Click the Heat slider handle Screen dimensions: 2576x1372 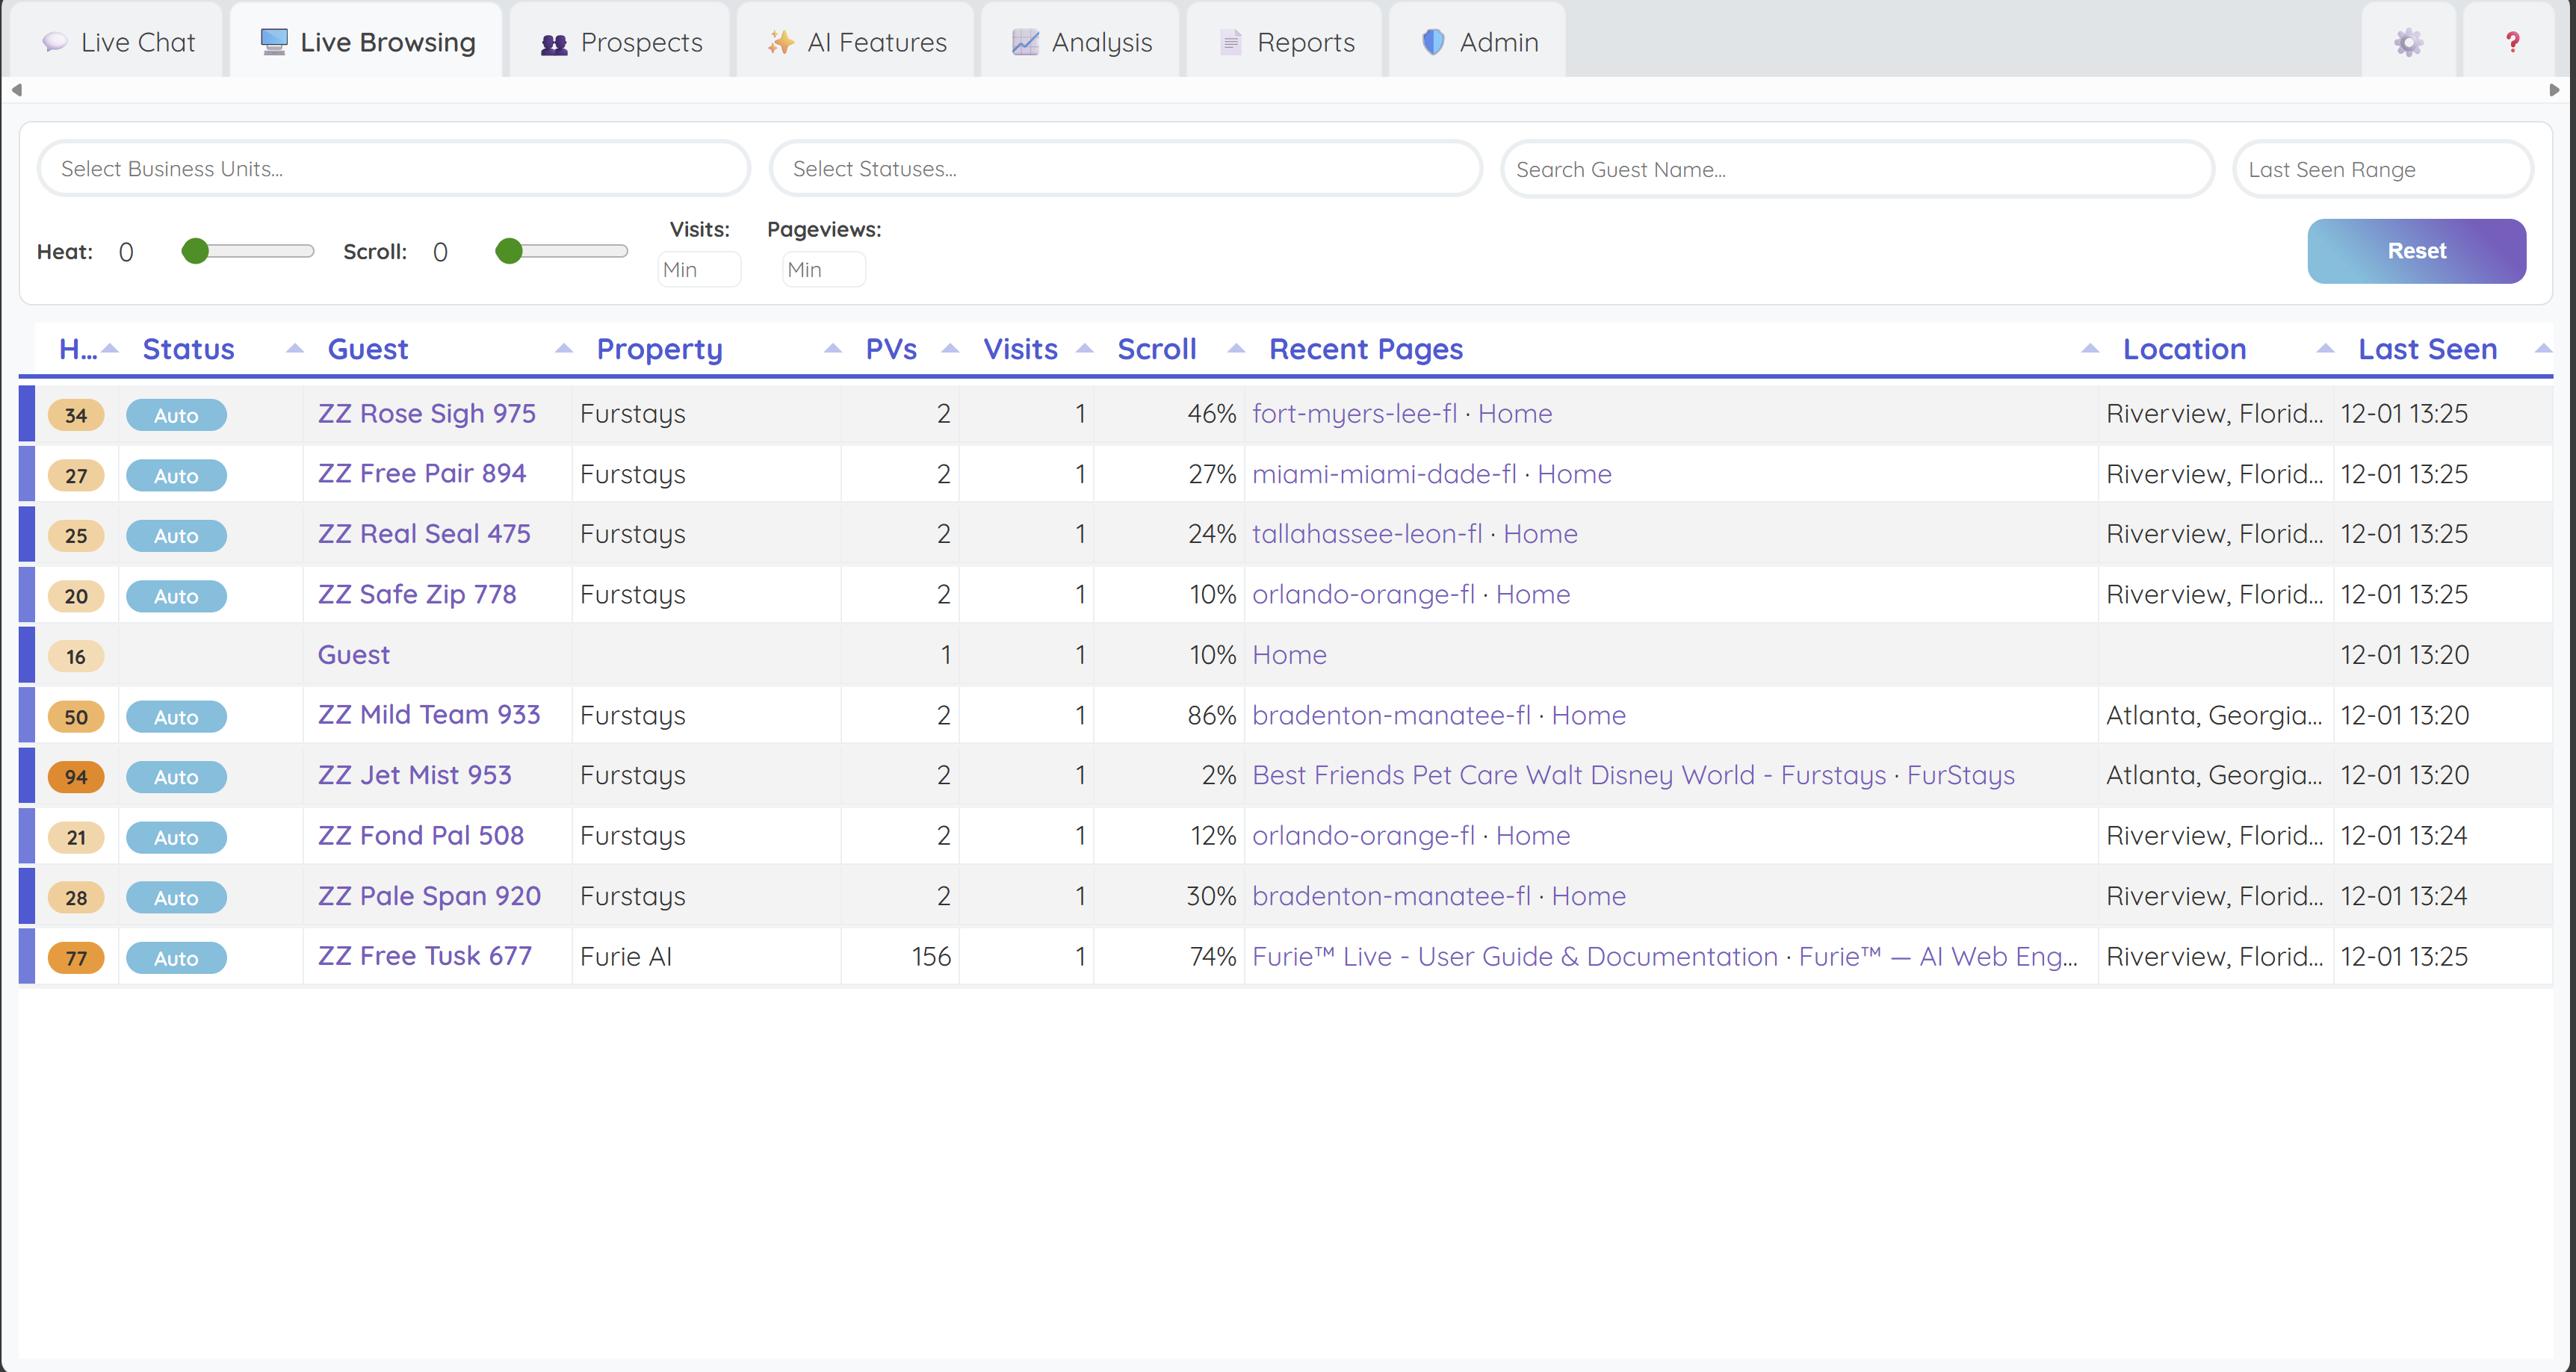[x=196, y=251]
